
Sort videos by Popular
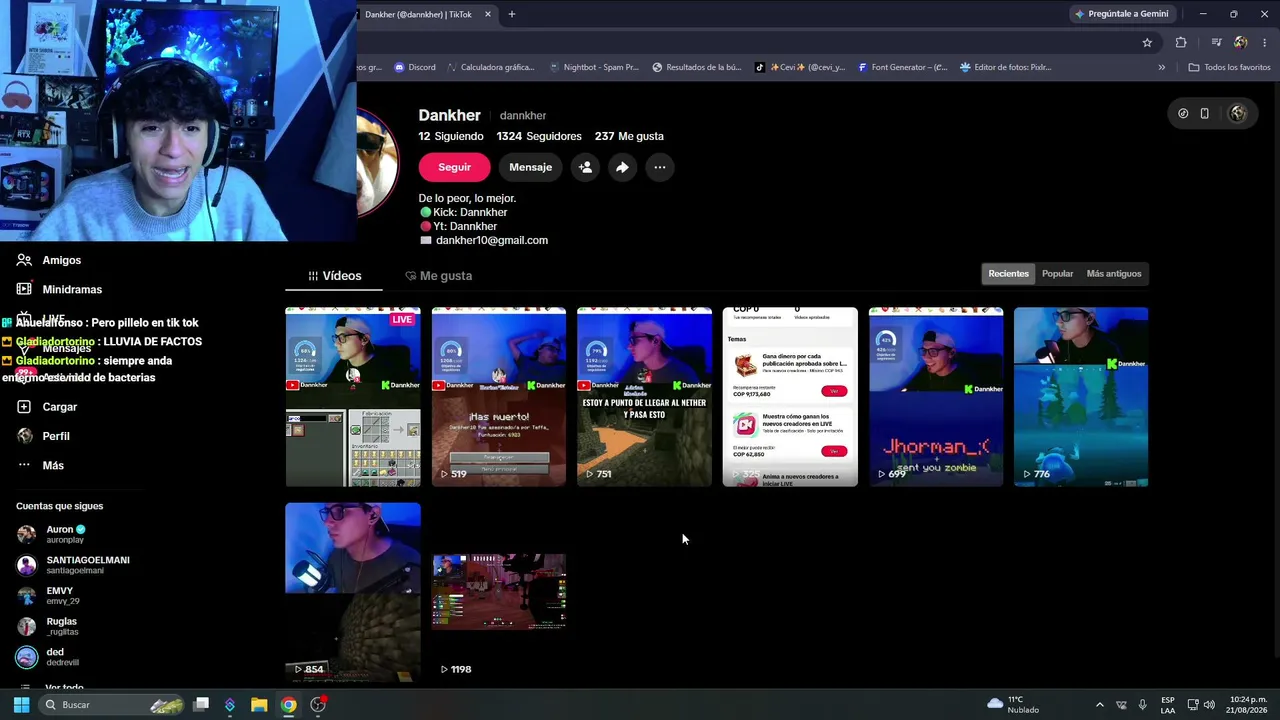1057,274
